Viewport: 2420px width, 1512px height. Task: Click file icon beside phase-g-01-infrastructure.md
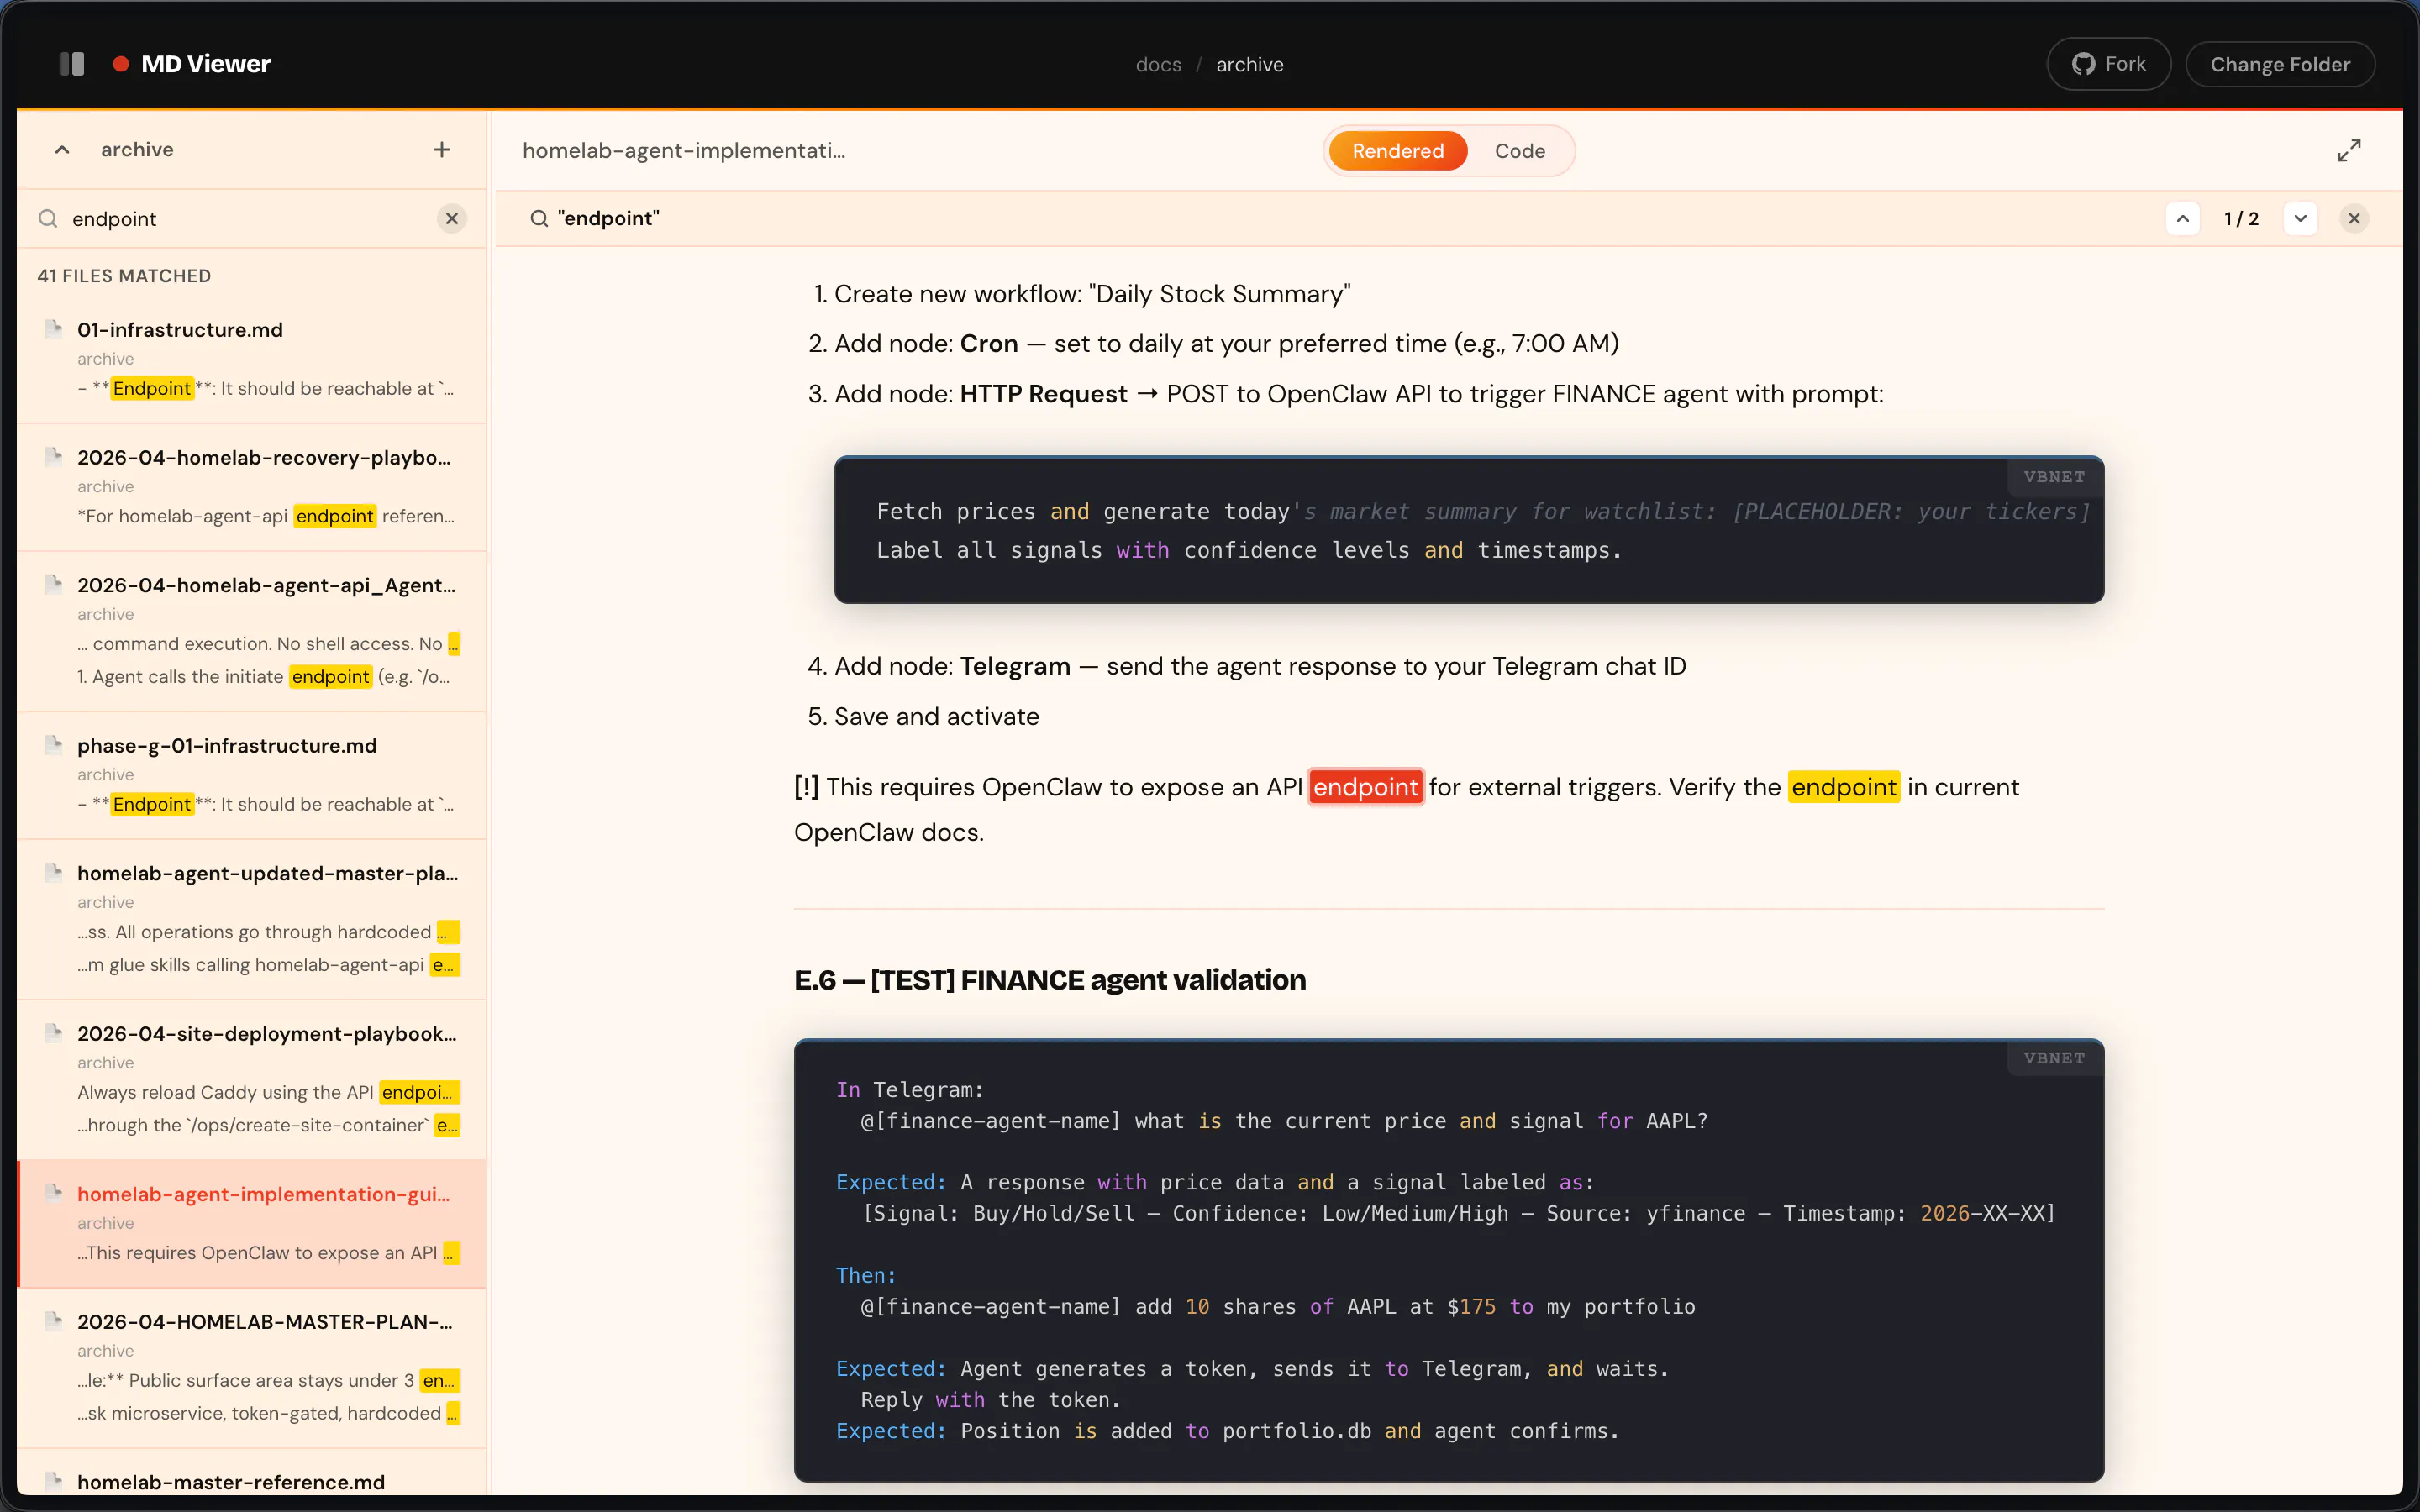(54, 745)
